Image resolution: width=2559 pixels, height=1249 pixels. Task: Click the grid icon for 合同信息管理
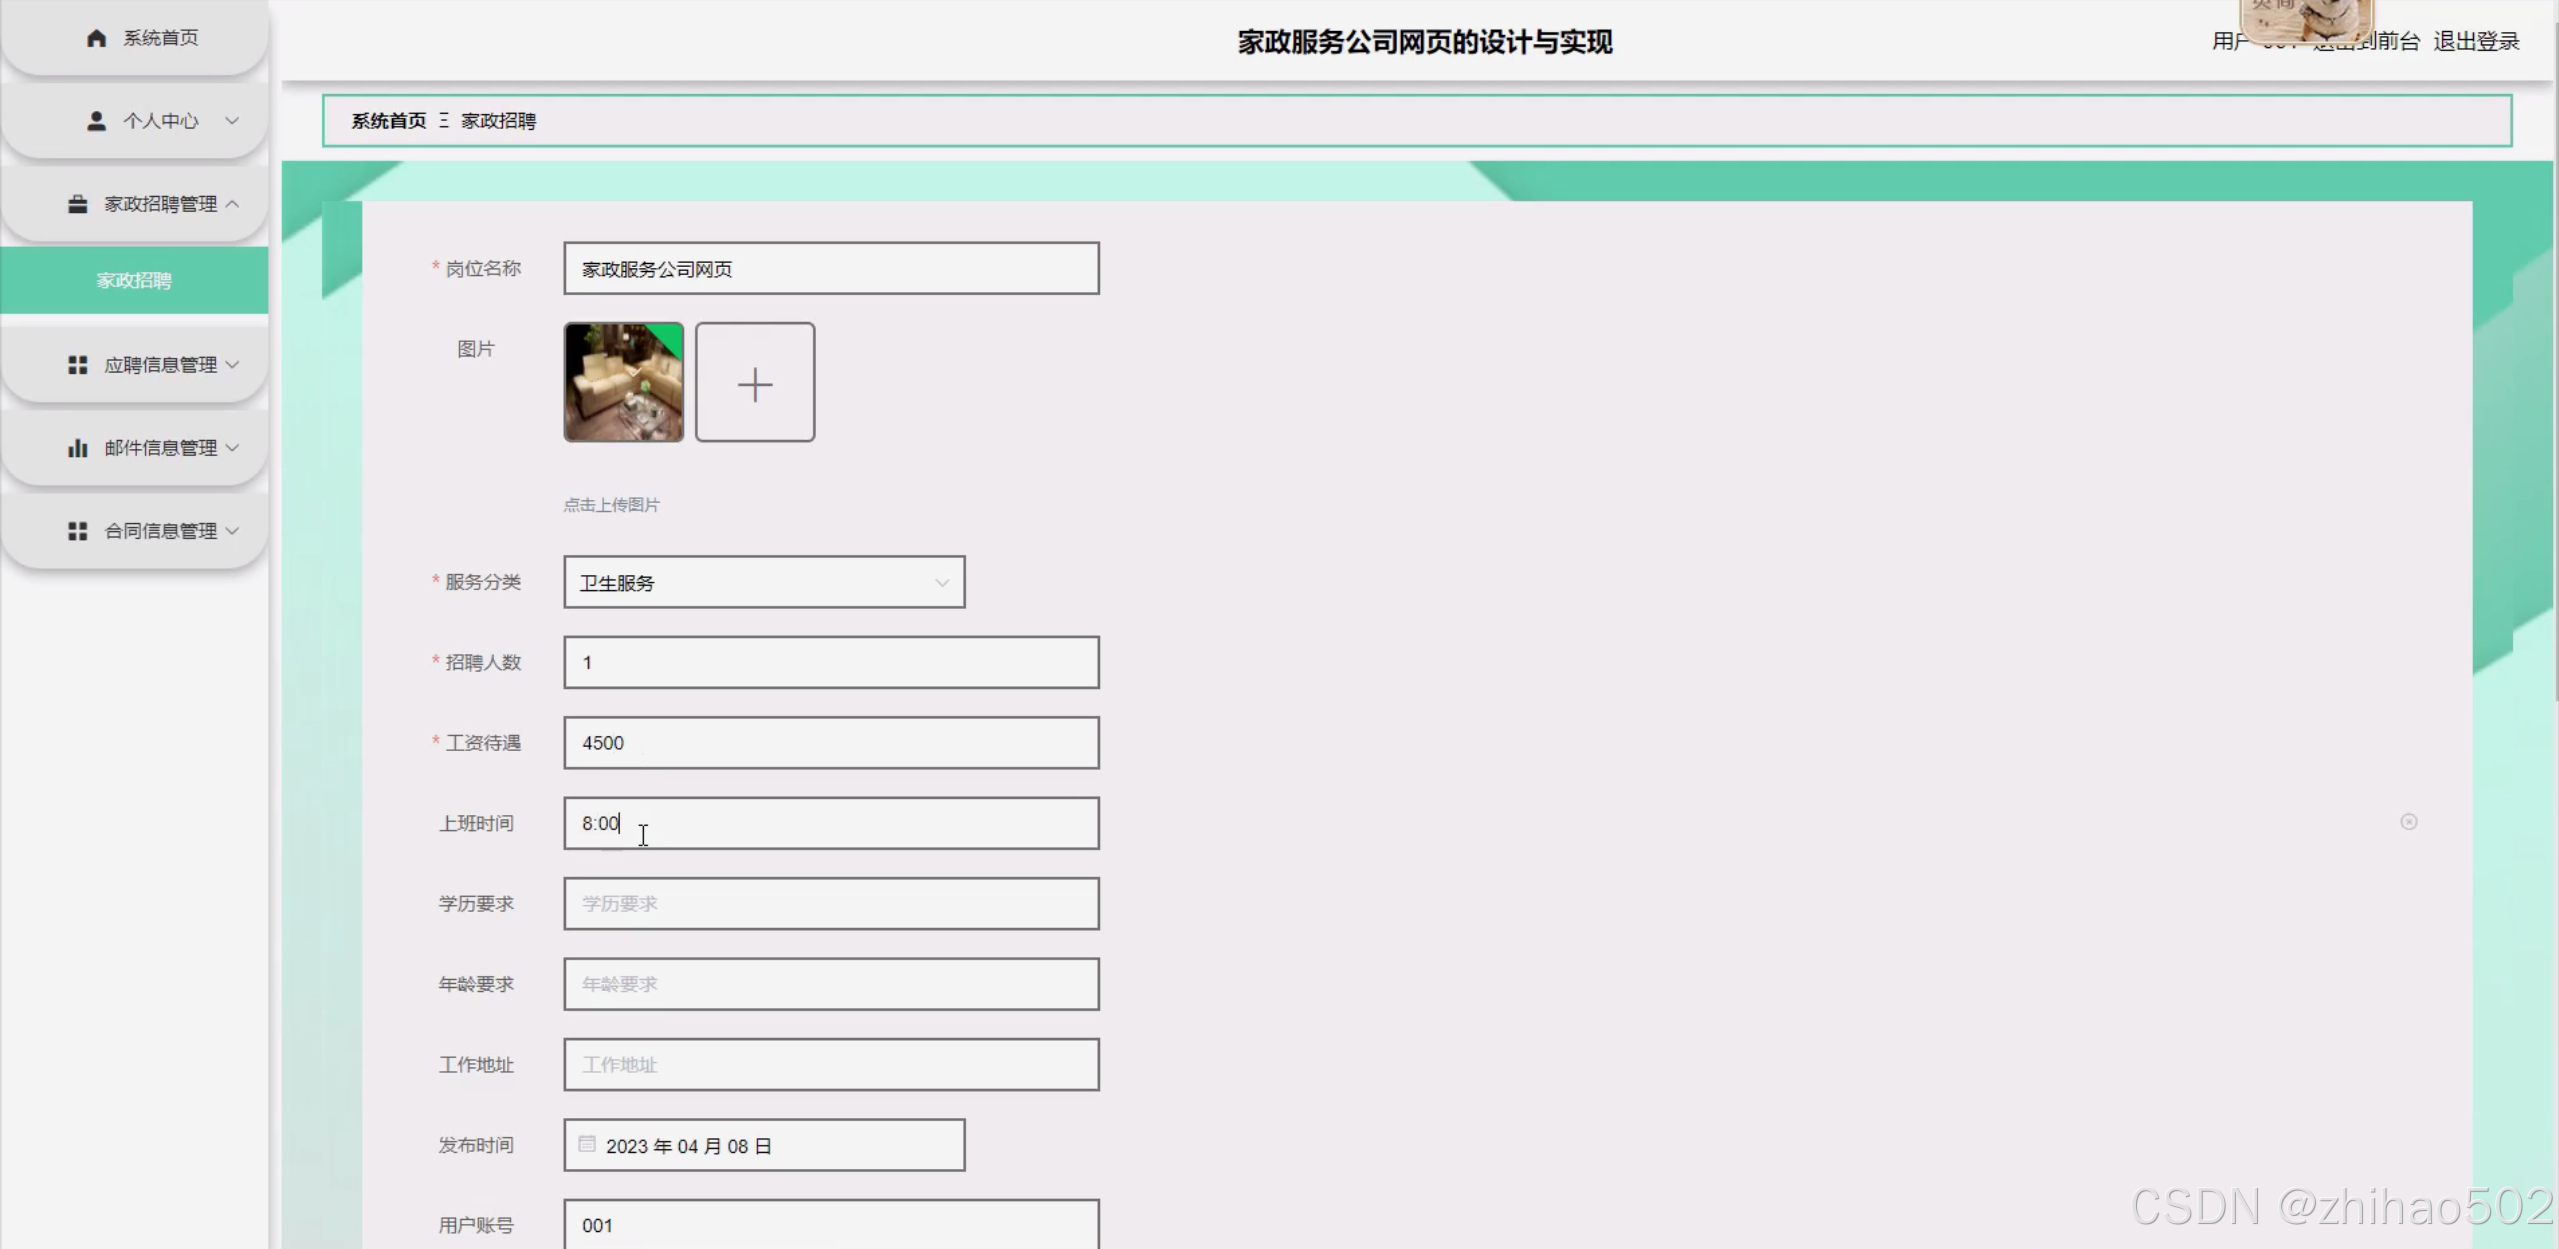(77, 531)
